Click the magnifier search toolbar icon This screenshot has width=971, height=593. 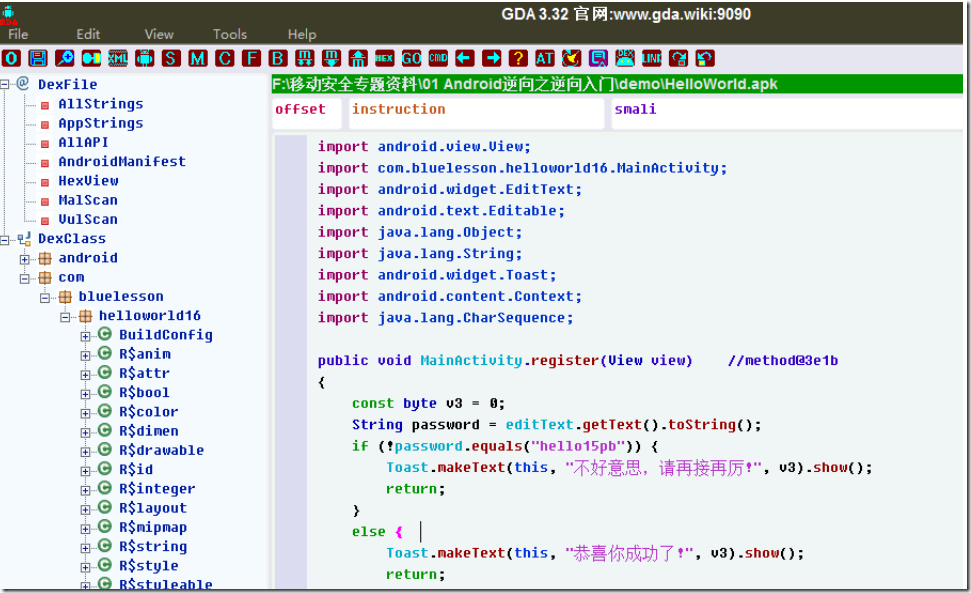[64, 58]
